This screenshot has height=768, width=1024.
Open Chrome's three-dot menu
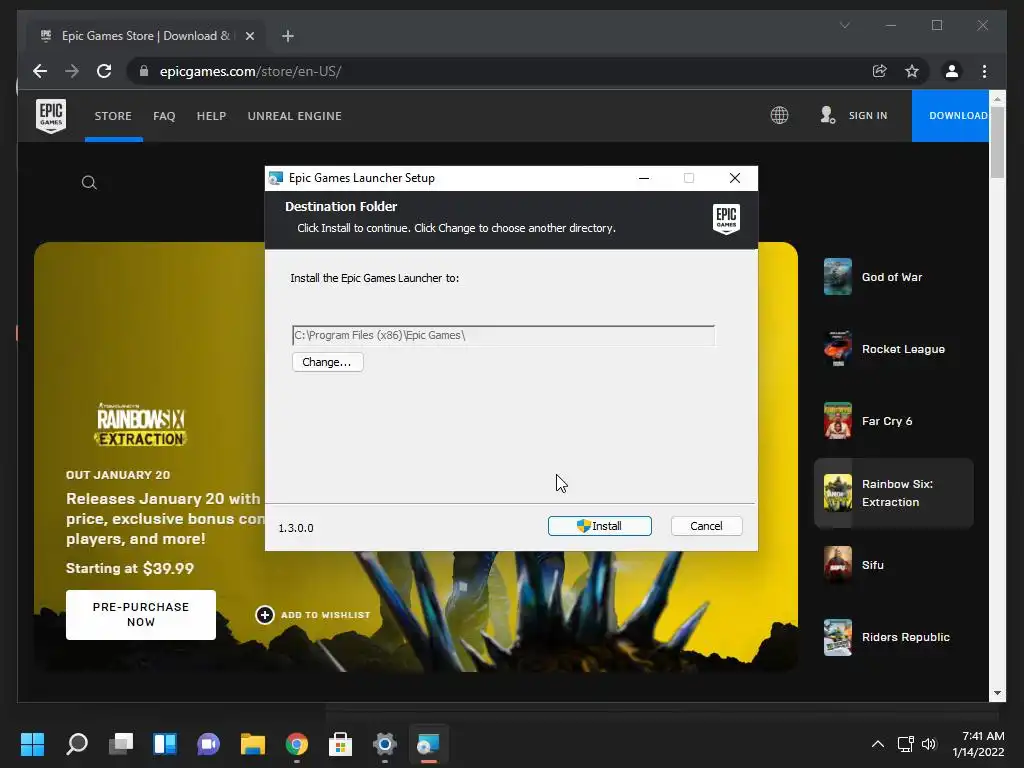click(x=984, y=71)
